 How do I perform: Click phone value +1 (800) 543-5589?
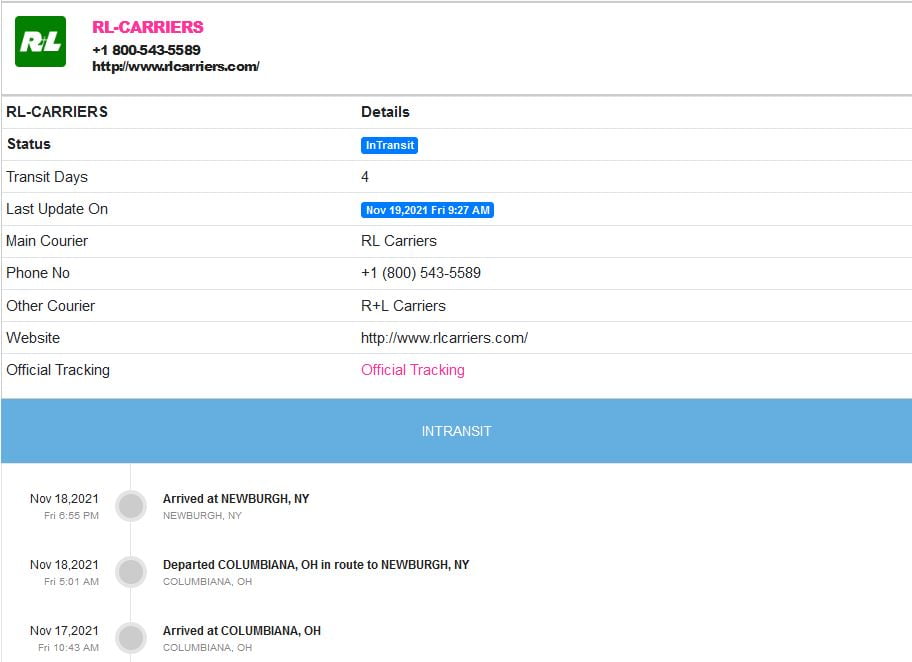[x=421, y=273]
